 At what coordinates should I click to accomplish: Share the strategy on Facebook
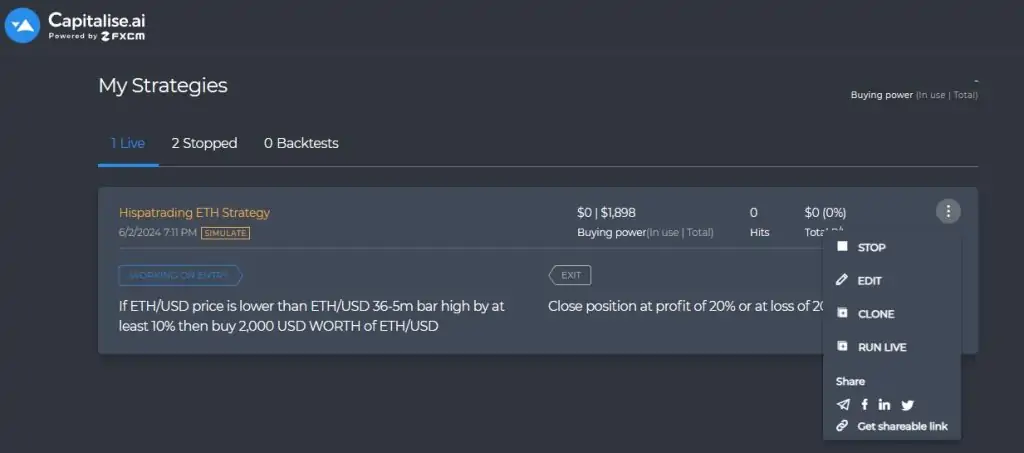864,405
